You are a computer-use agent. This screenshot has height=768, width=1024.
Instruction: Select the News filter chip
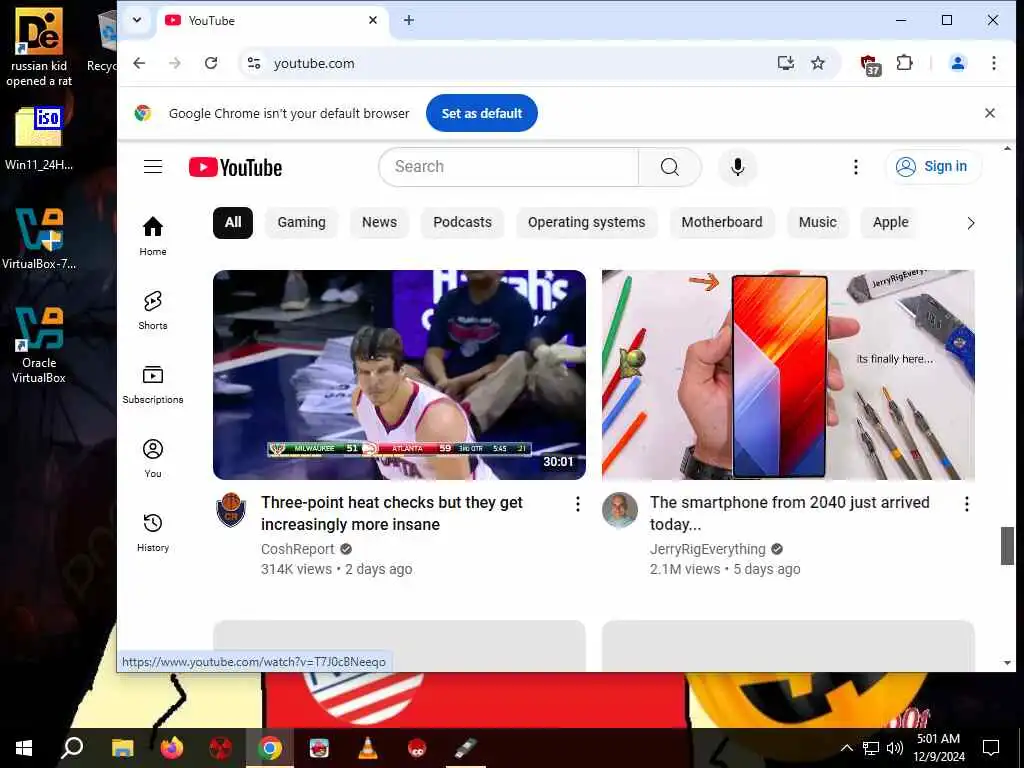coord(379,222)
